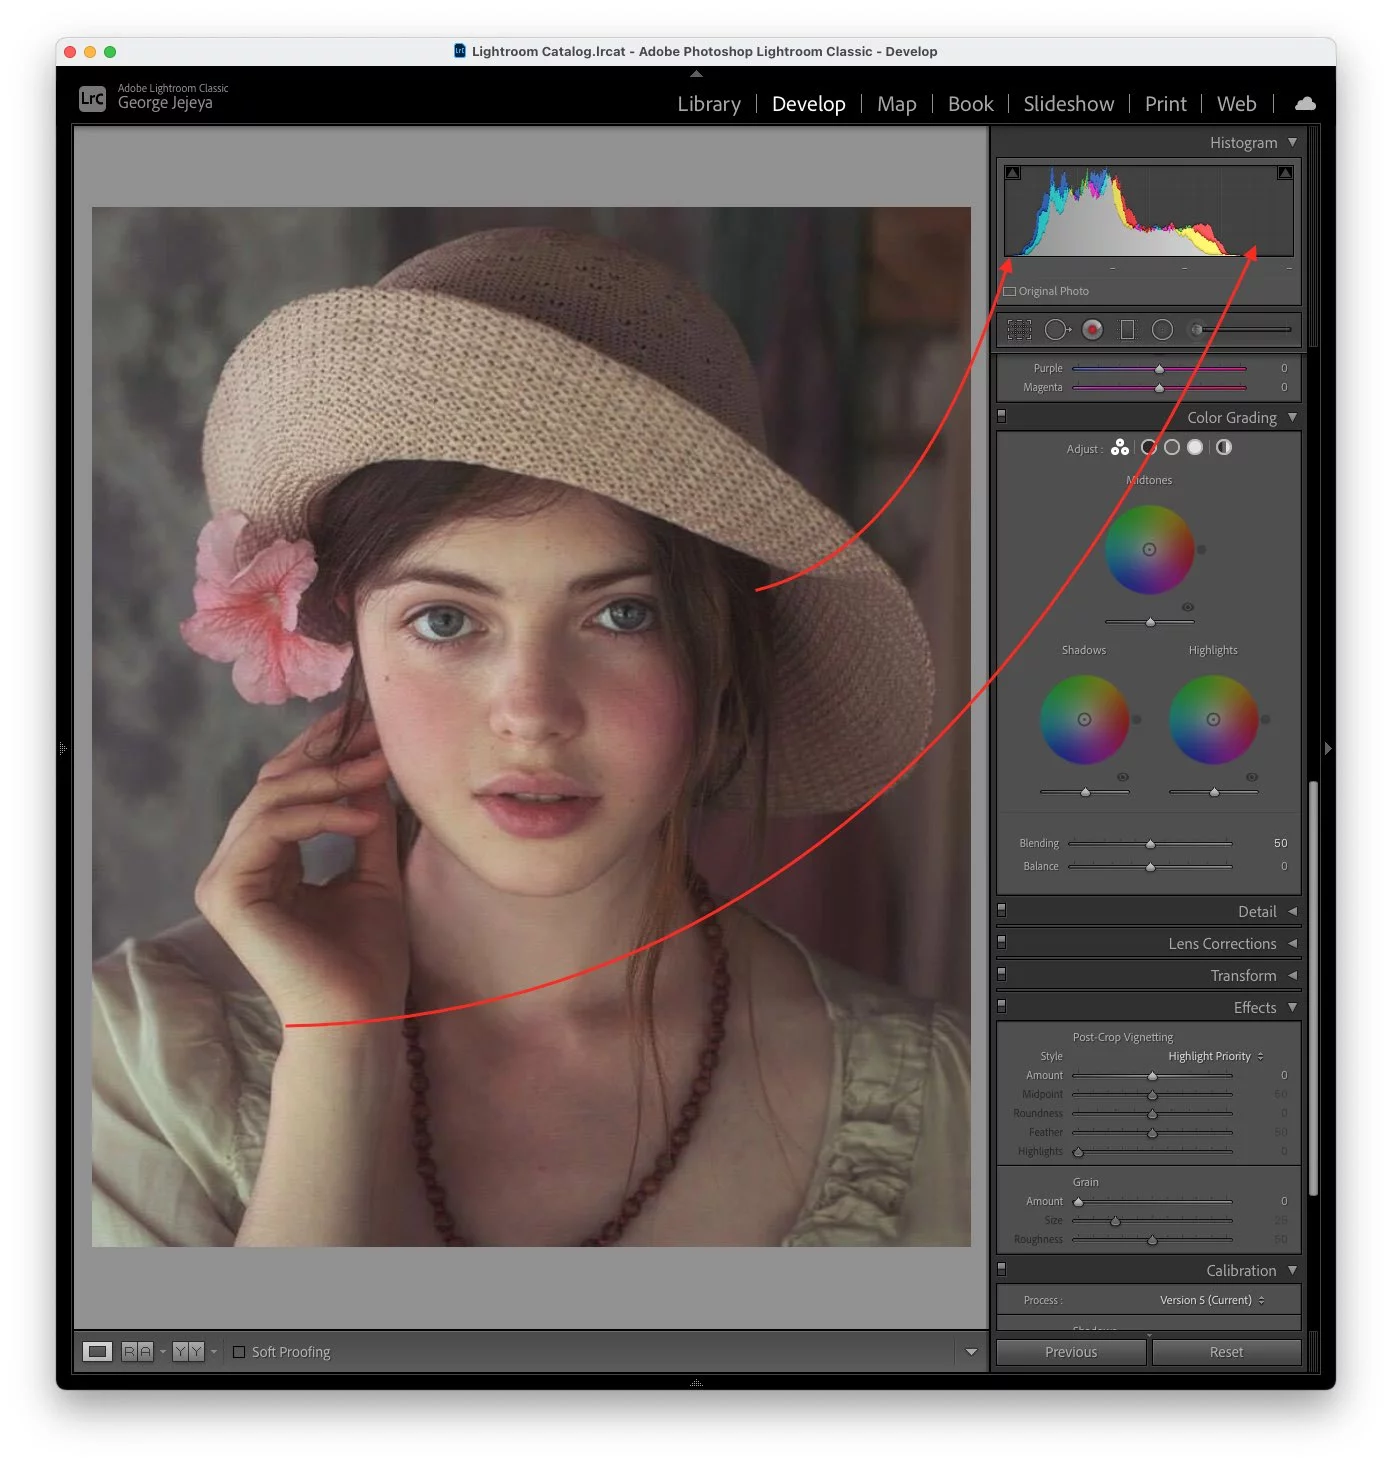
Task: Toggle the Effects panel on/off switch
Action: [1001, 1006]
